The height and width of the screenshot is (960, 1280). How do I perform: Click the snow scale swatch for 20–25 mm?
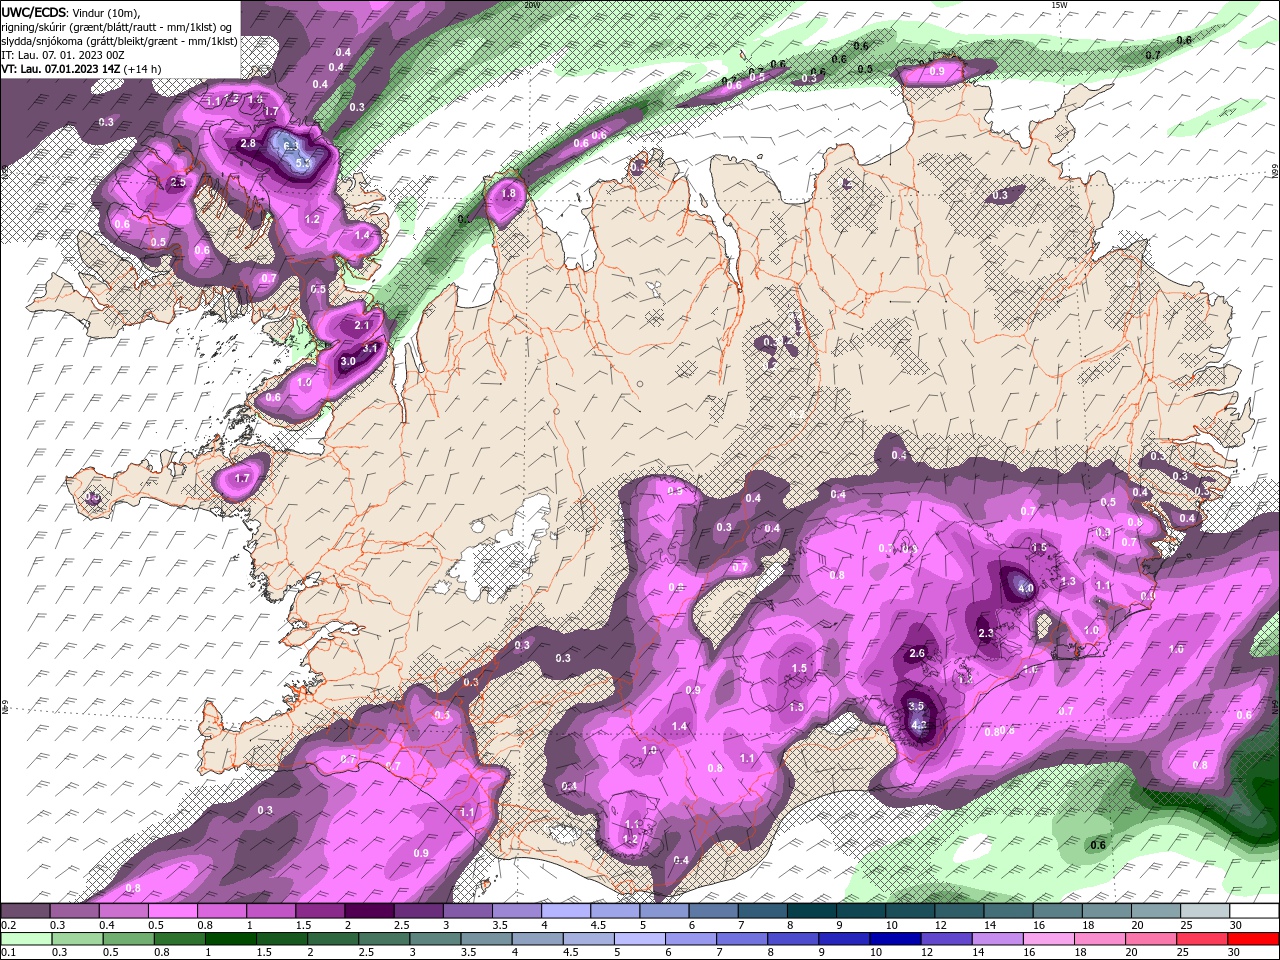point(1157,911)
